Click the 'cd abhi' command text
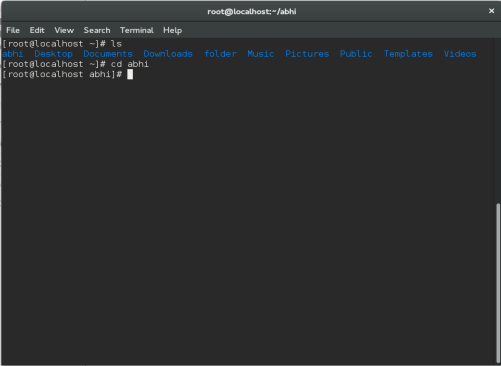501x366 pixels. (130, 64)
